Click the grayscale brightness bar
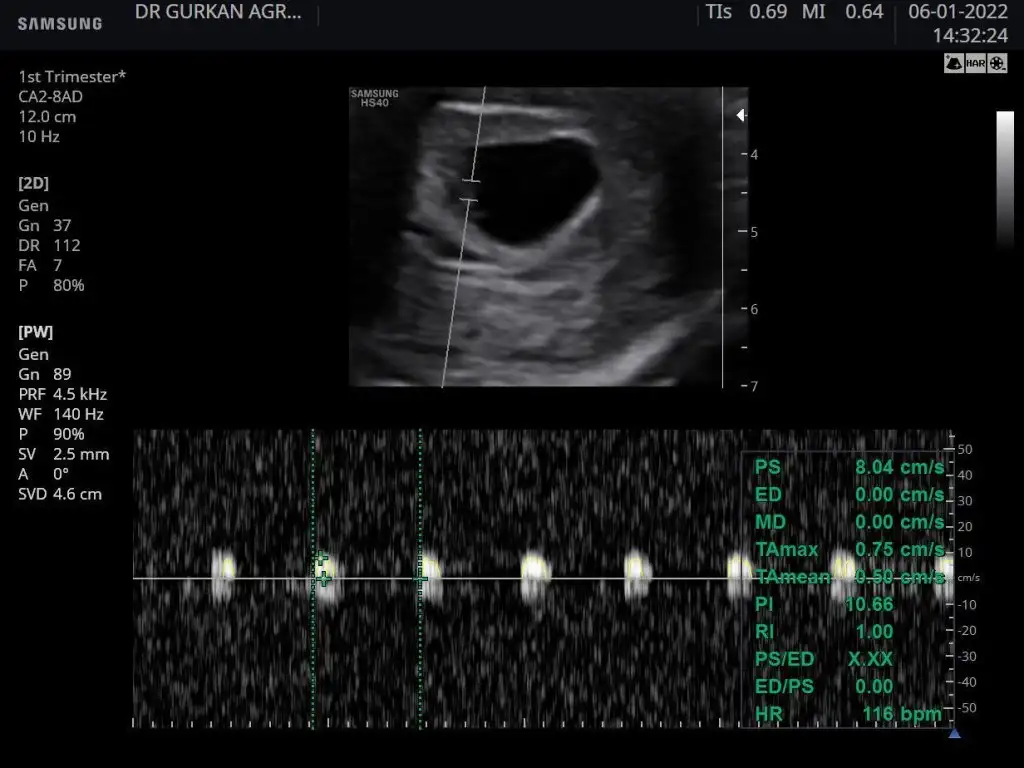 pos(1004,178)
